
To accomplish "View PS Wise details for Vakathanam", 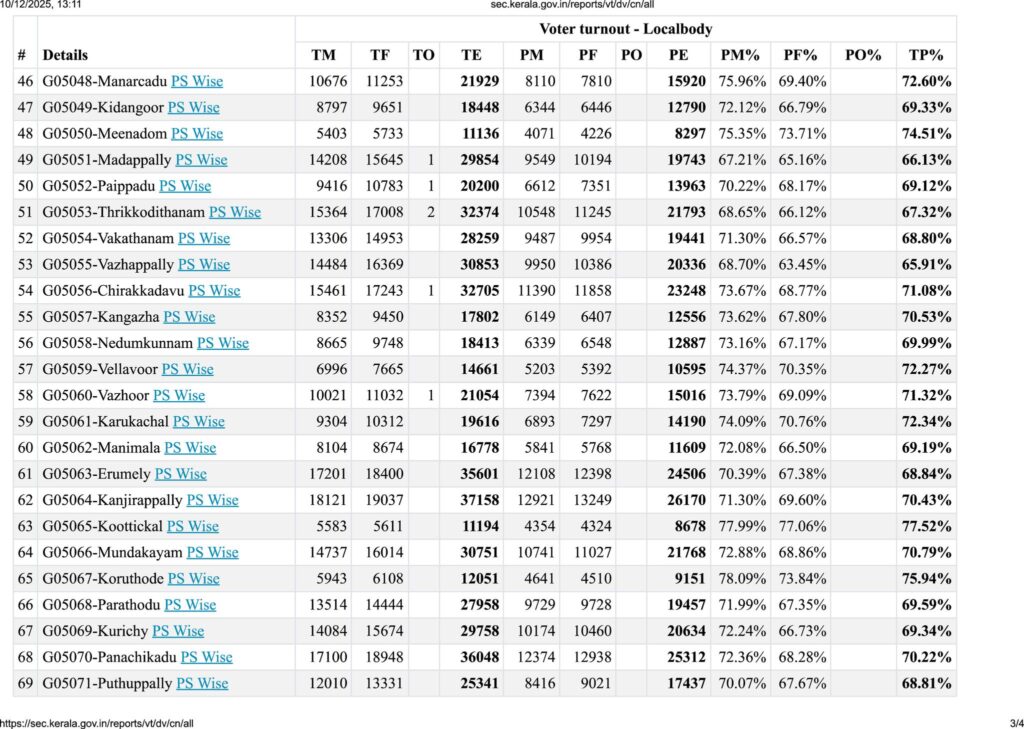I will (204, 238).
